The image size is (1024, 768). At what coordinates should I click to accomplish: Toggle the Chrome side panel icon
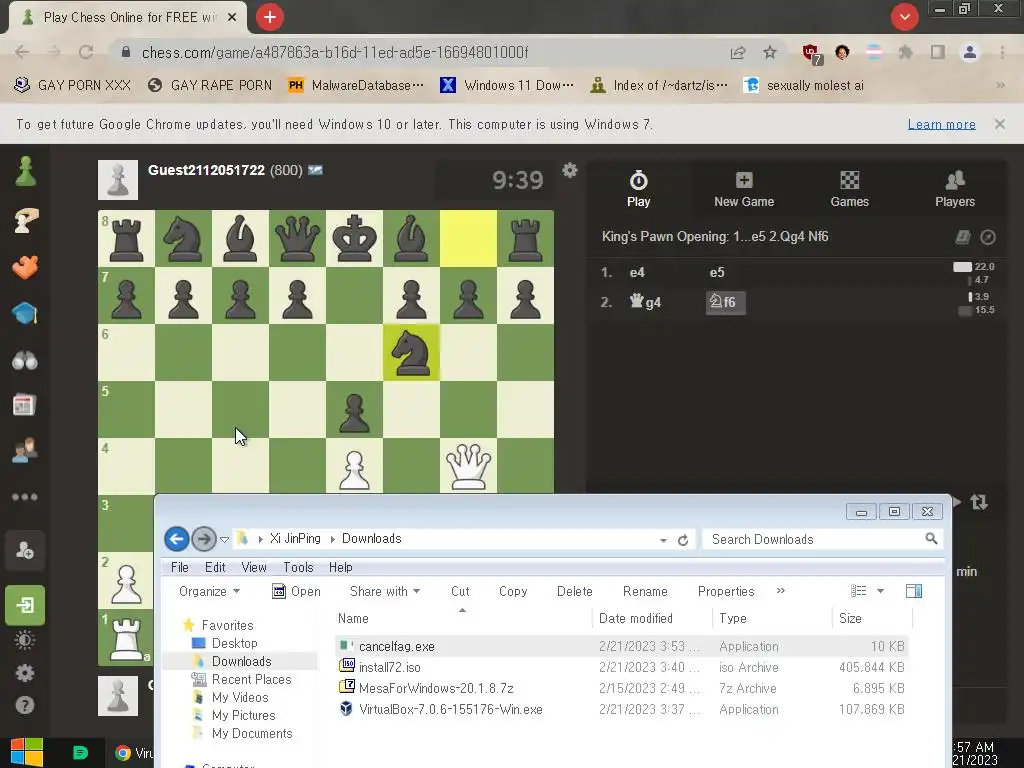(938, 52)
